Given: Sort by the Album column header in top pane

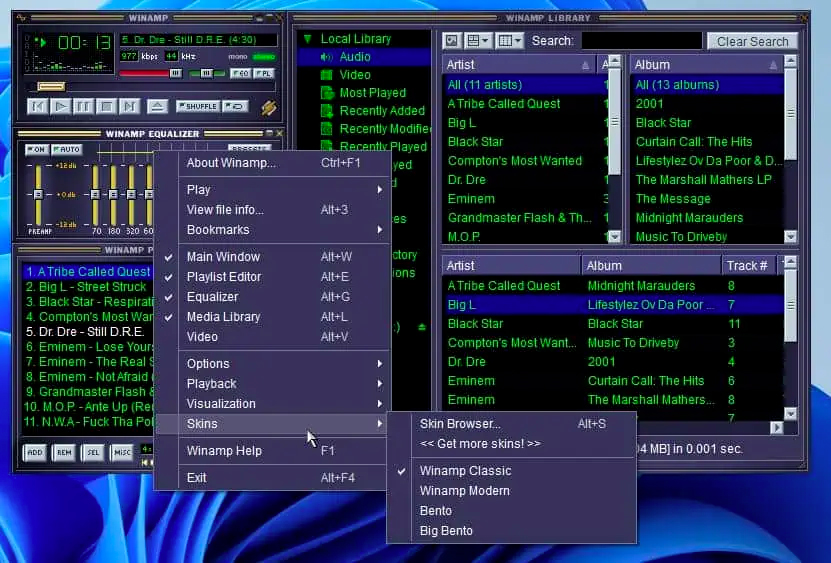Looking at the screenshot, I should pyautogui.click(x=706, y=65).
